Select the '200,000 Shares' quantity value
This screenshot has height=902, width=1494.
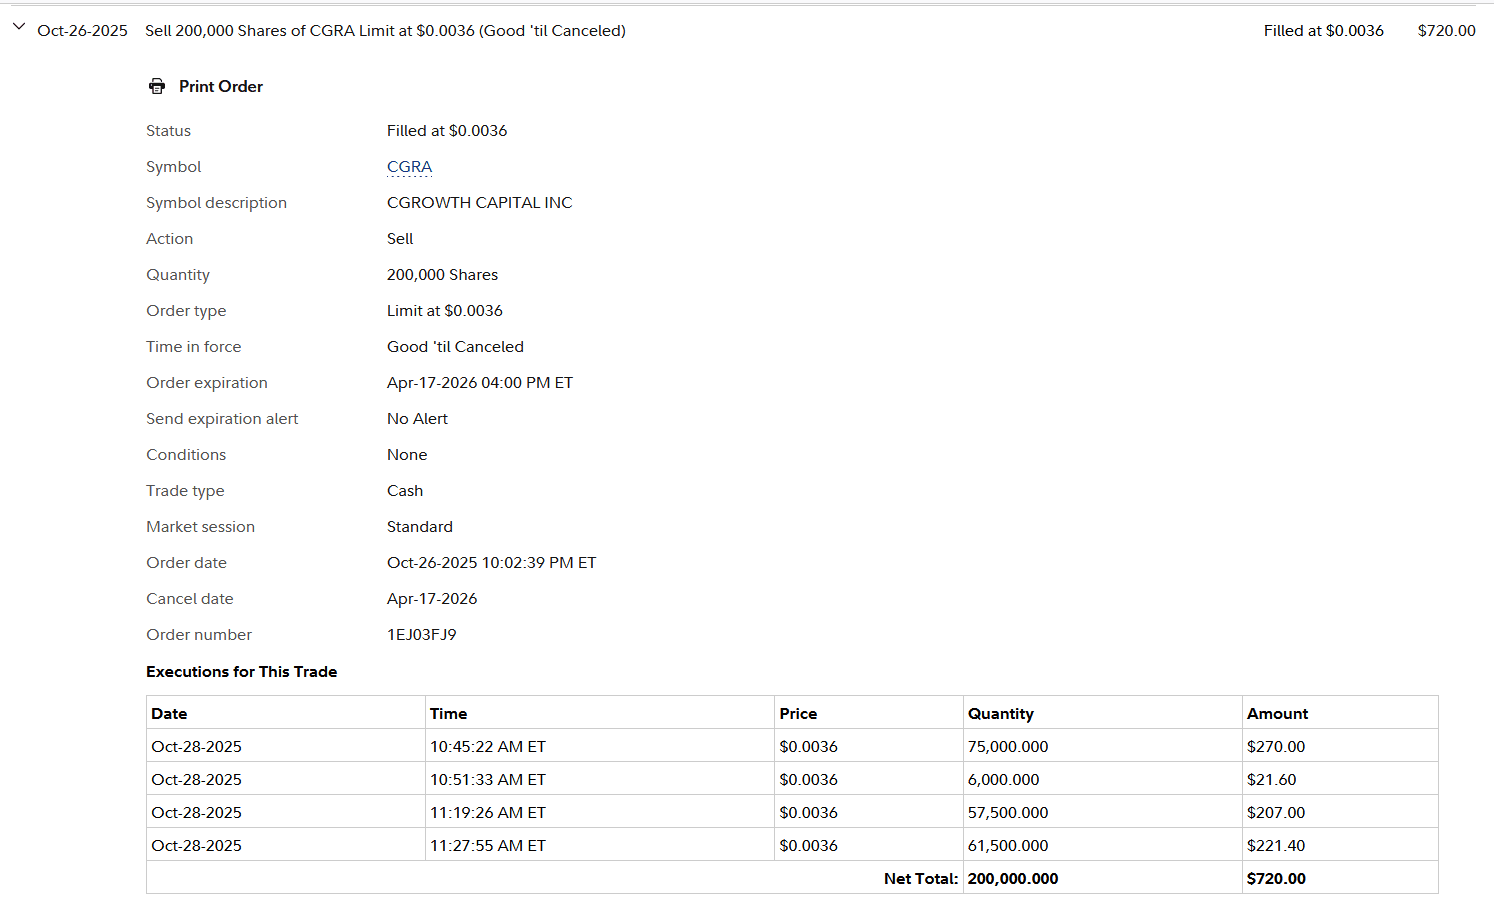click(x=442, y=275)
